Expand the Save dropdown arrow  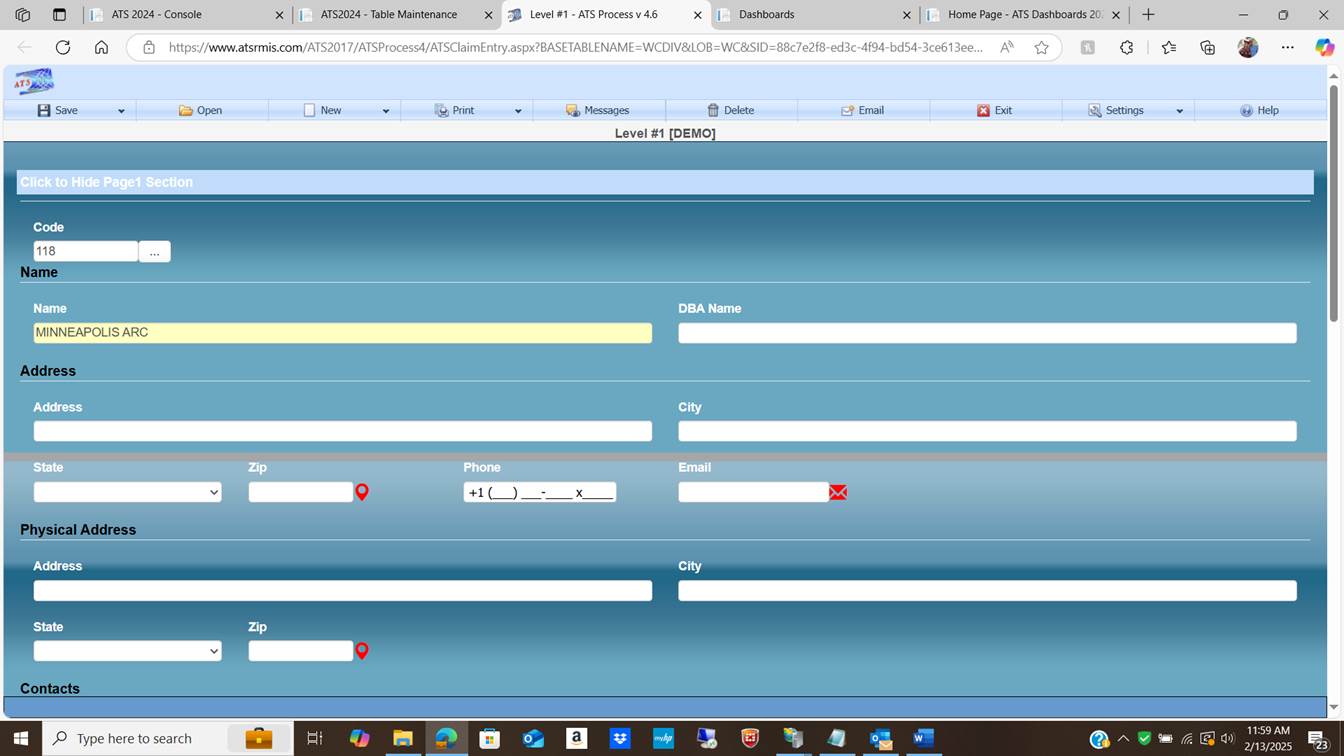pyautogui.click(x=121, y=111)
